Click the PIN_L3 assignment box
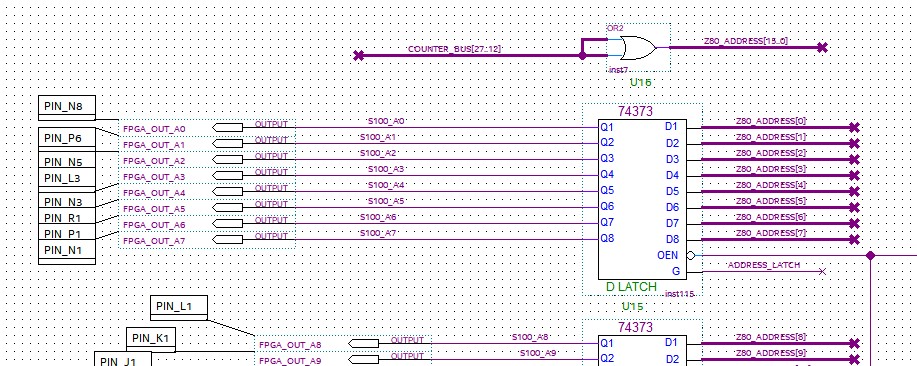This screenshot has width=917, height=366. [67, 179]
